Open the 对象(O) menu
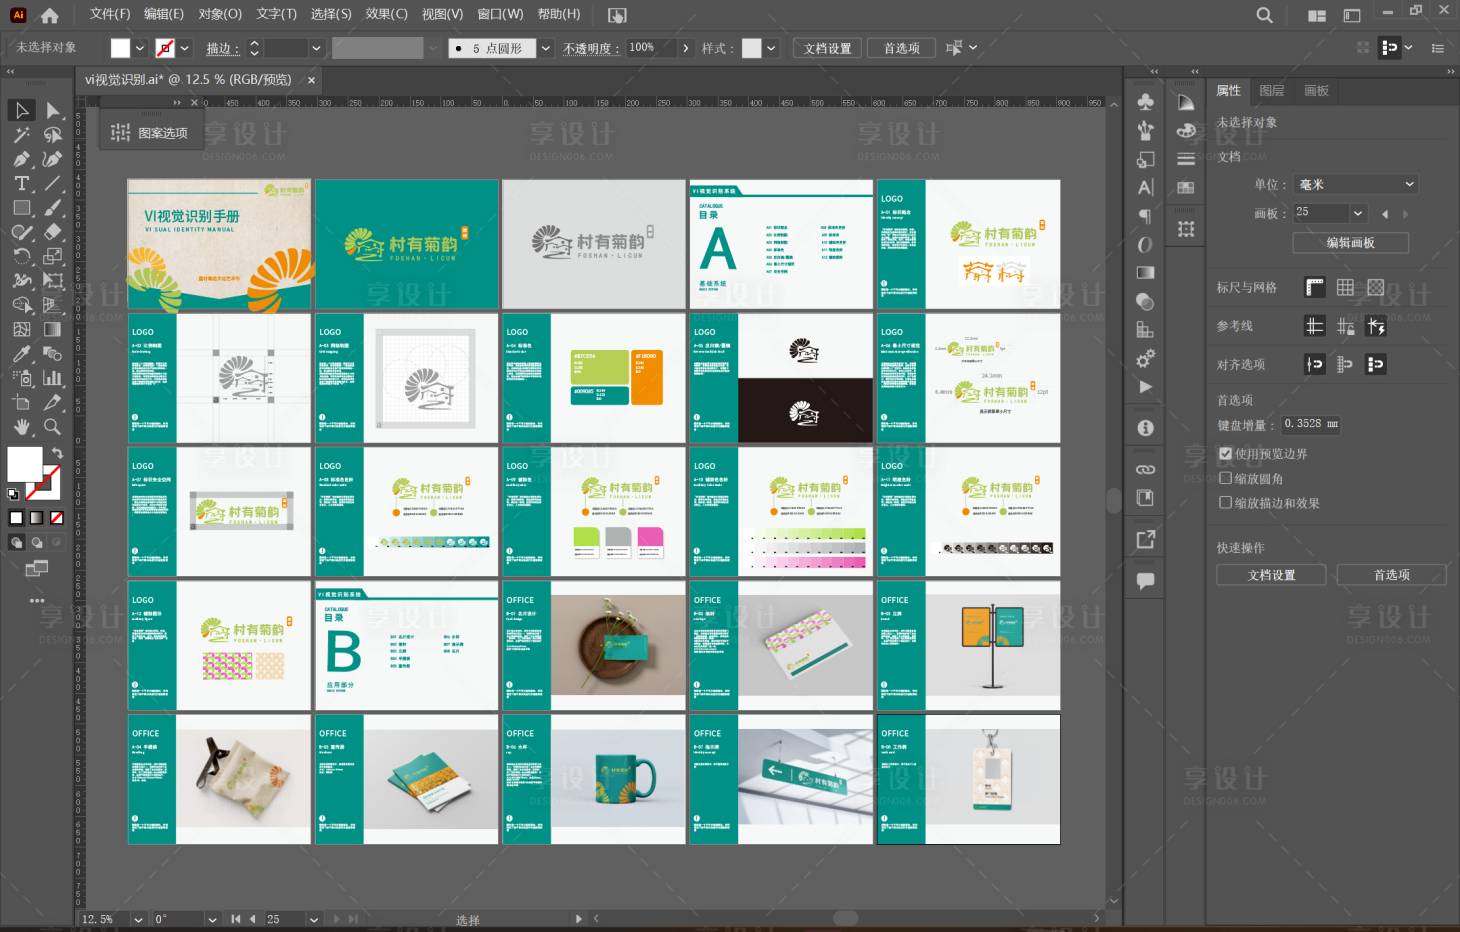Screen dimensions: 1460x932 220,14
